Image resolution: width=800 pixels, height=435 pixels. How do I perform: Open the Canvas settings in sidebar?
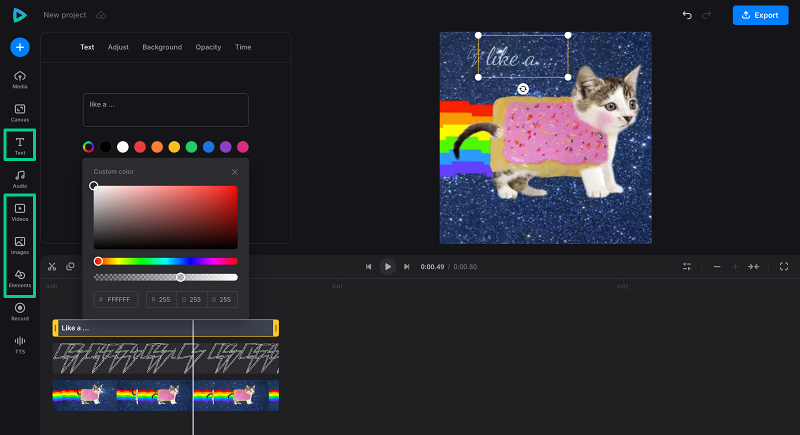(20, 111)
